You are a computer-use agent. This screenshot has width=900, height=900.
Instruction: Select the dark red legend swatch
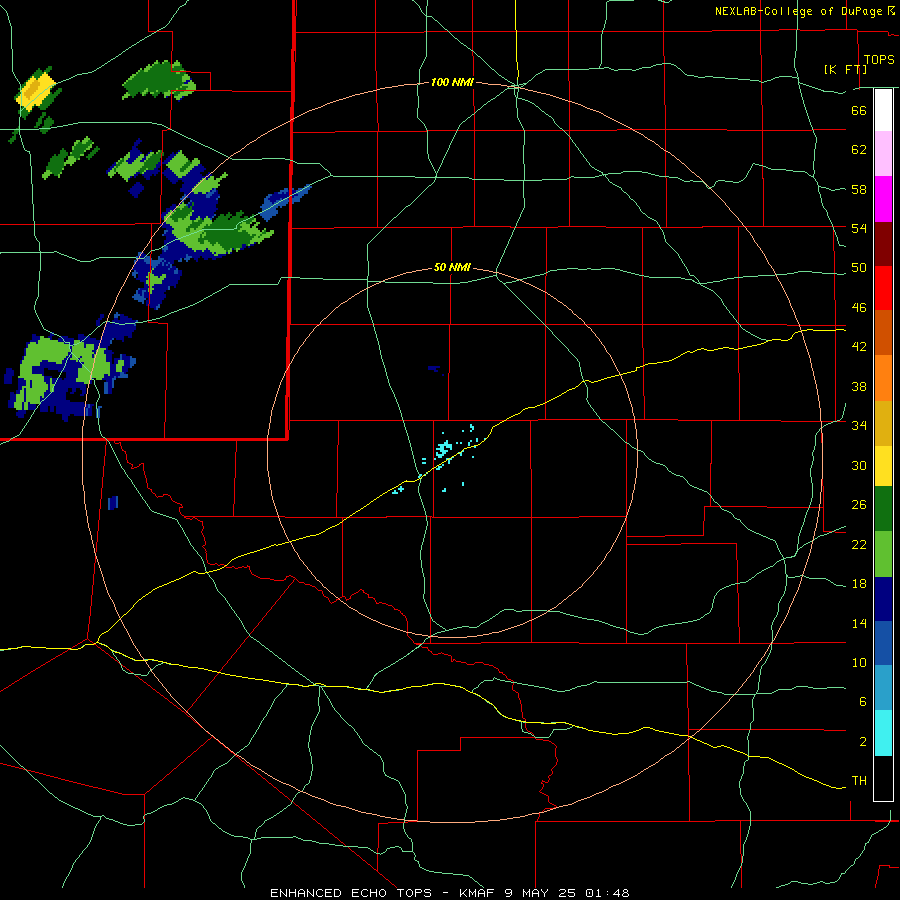click(x=883, y=243)
